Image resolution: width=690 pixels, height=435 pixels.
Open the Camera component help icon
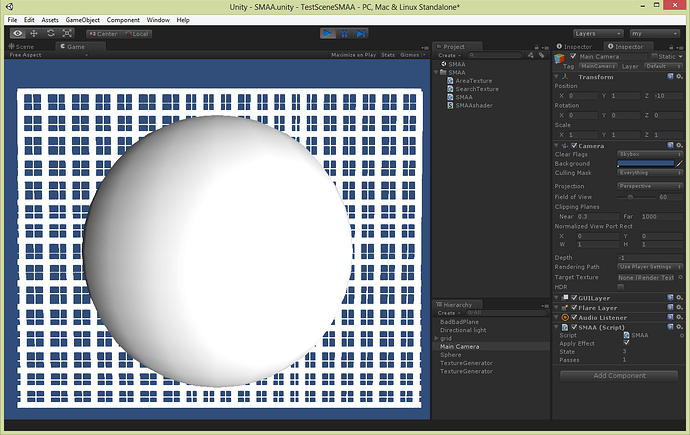(x=670, y=147)
